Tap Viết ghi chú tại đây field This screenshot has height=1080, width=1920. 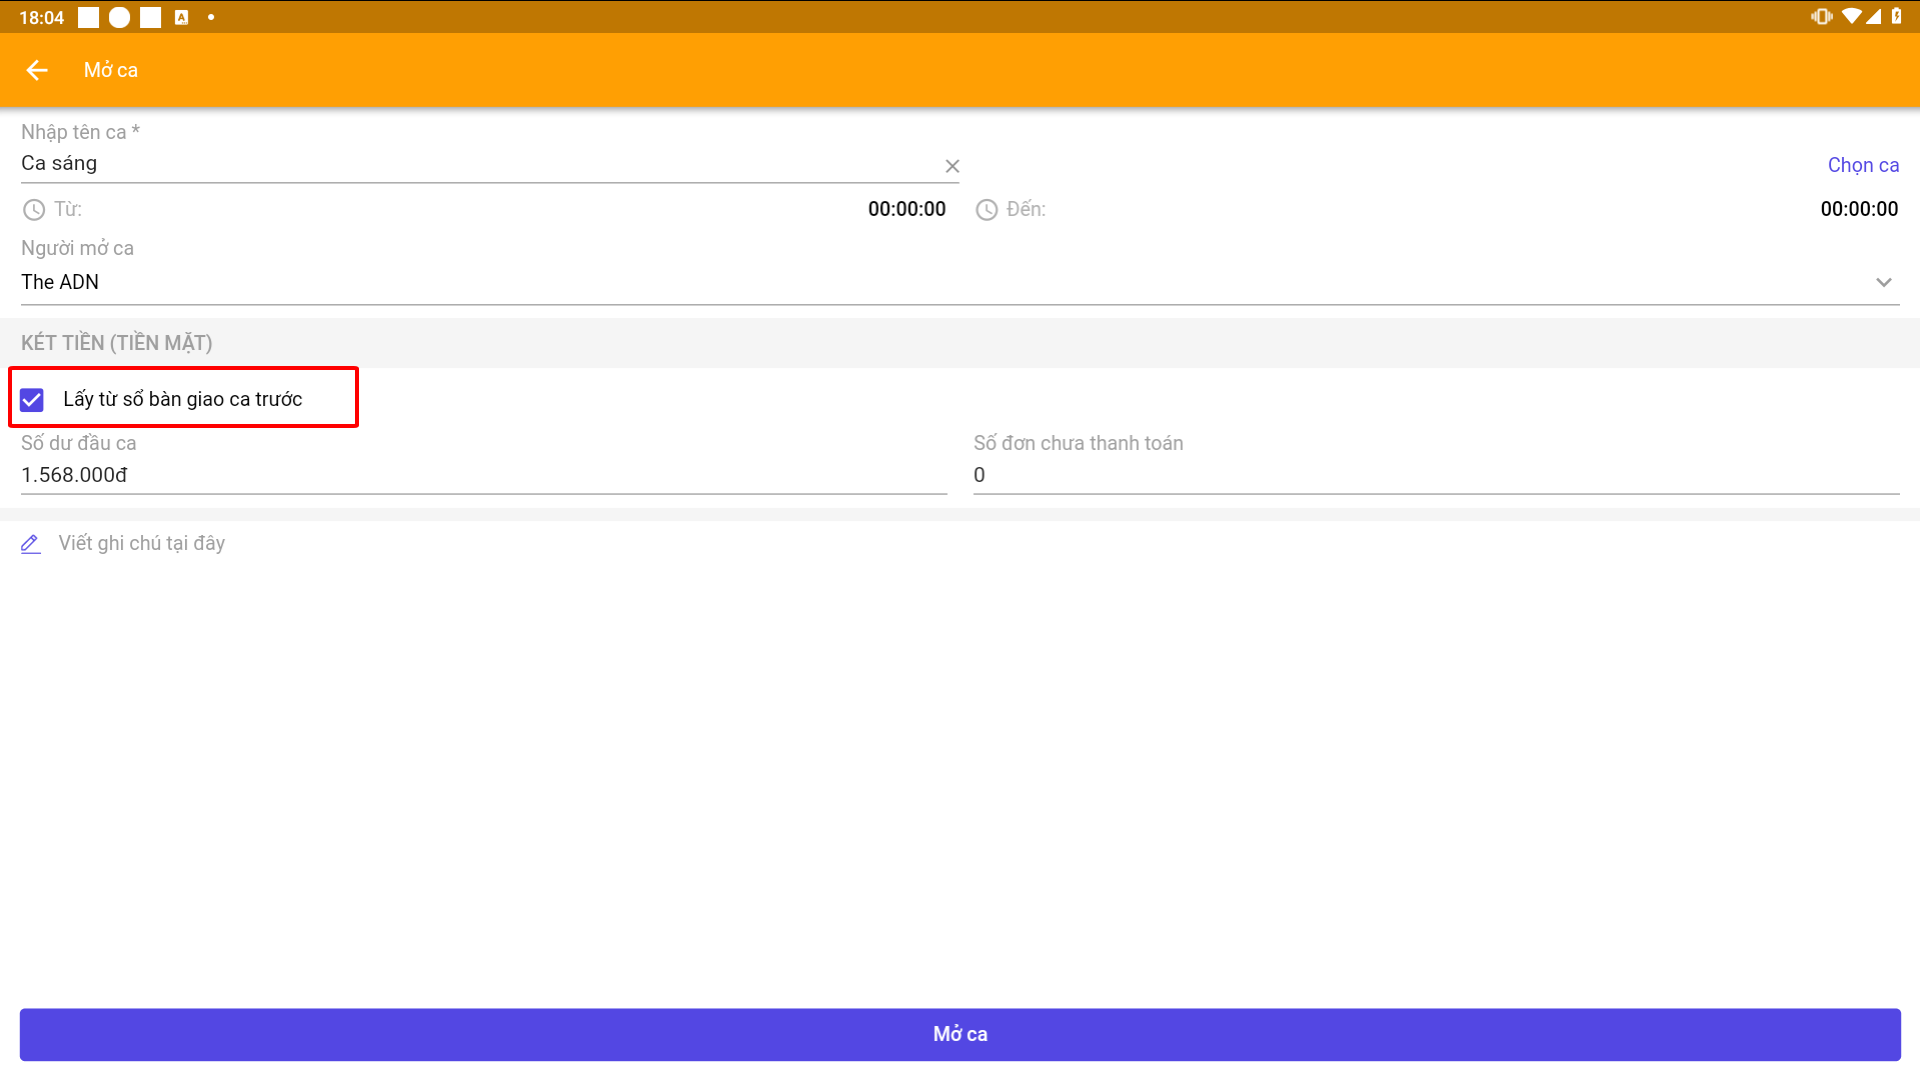coord(142,543)
